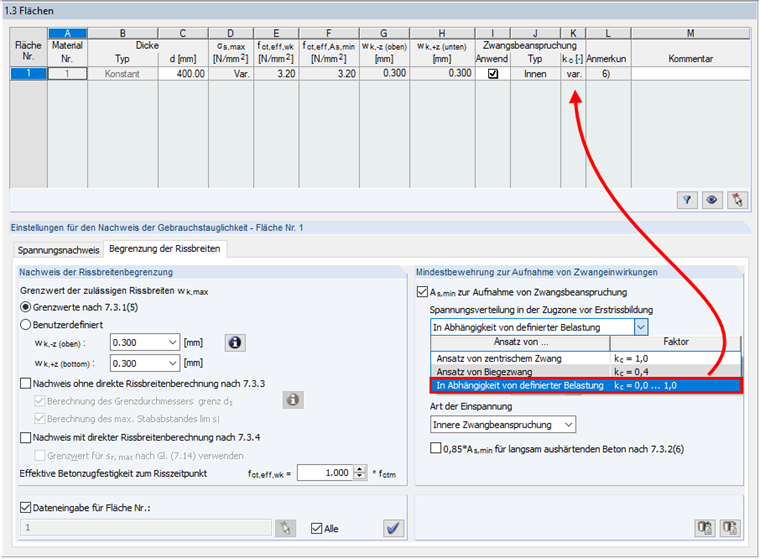The height and width of the screenshot is (559, 760).
Task: Open info button beside wk,-z (oben)
Action: (235, 343)
